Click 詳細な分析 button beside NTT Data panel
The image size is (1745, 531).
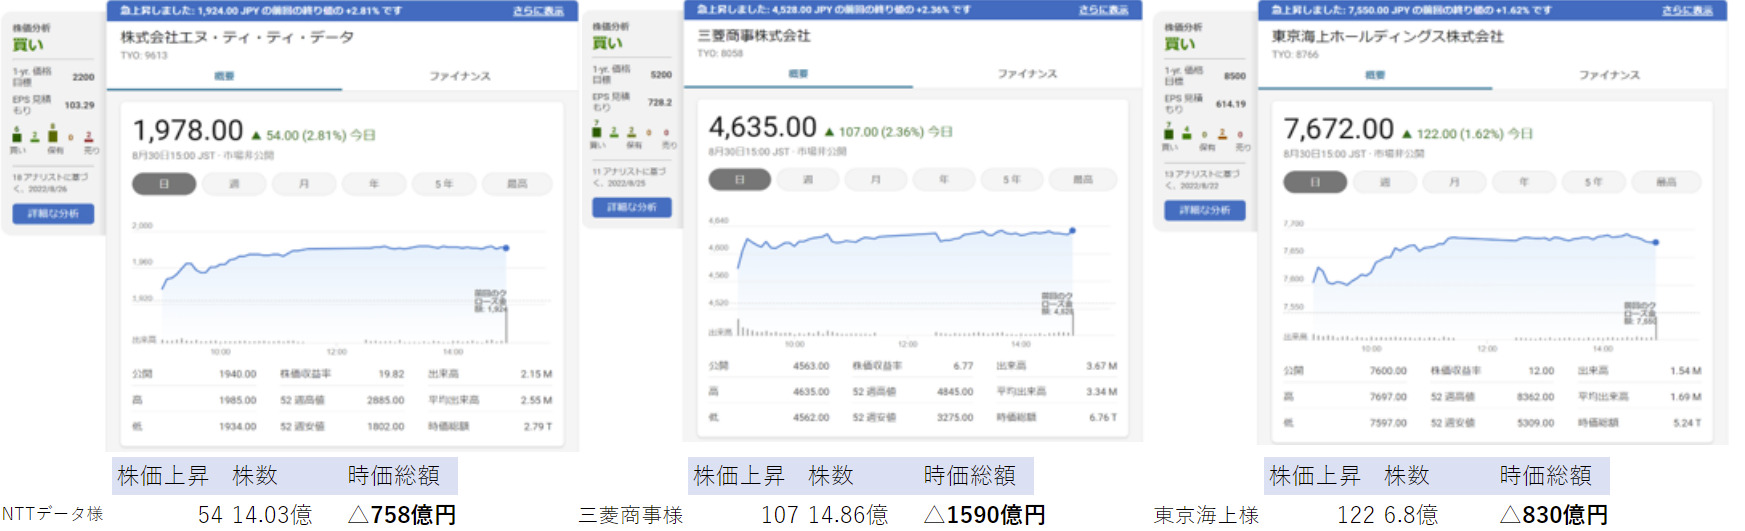[53, 214]
